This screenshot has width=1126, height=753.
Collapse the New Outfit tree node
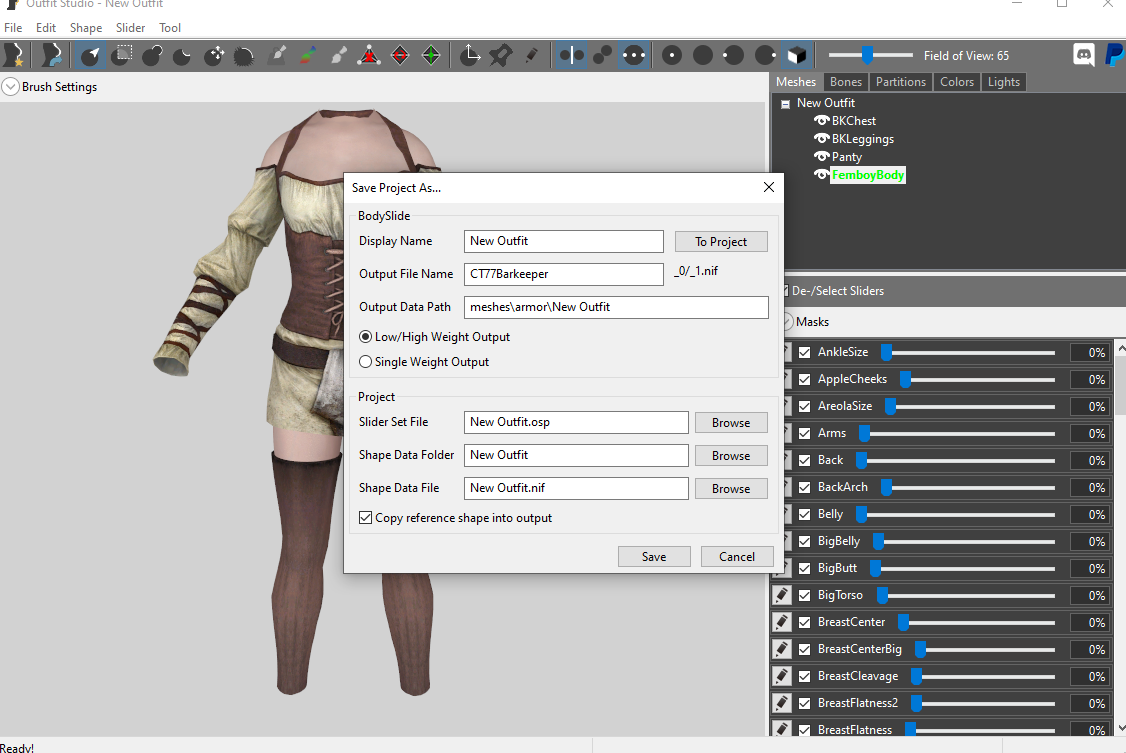point(786,104)
